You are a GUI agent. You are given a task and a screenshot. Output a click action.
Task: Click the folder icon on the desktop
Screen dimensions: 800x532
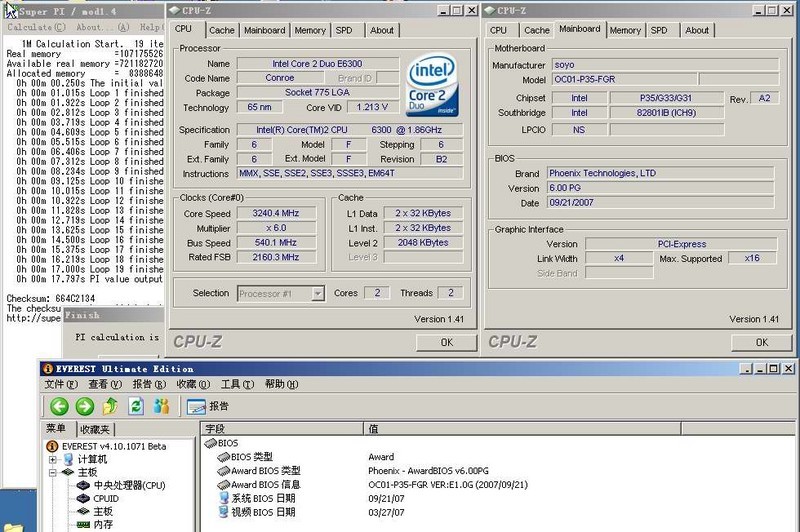pos(13,527)
